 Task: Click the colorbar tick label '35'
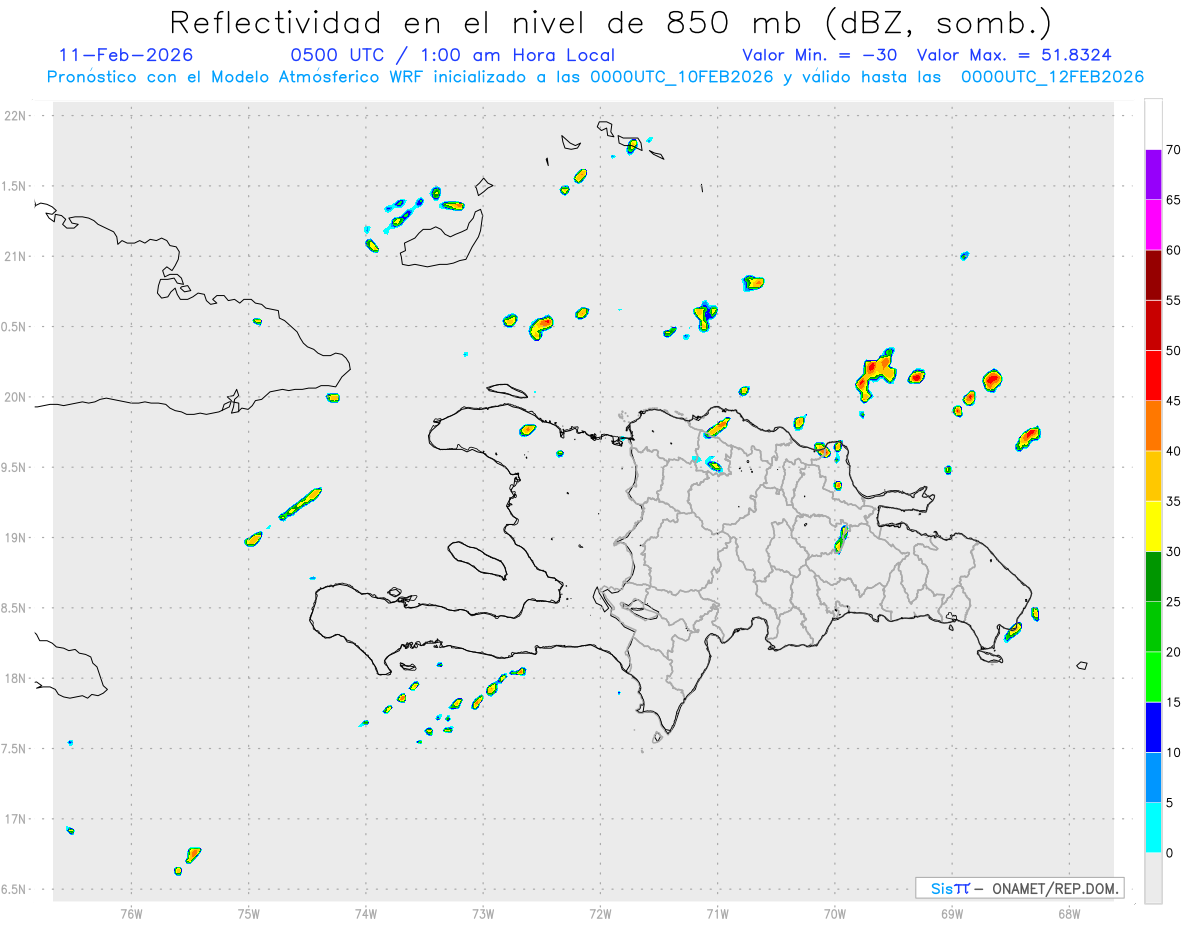[1175, 501]
